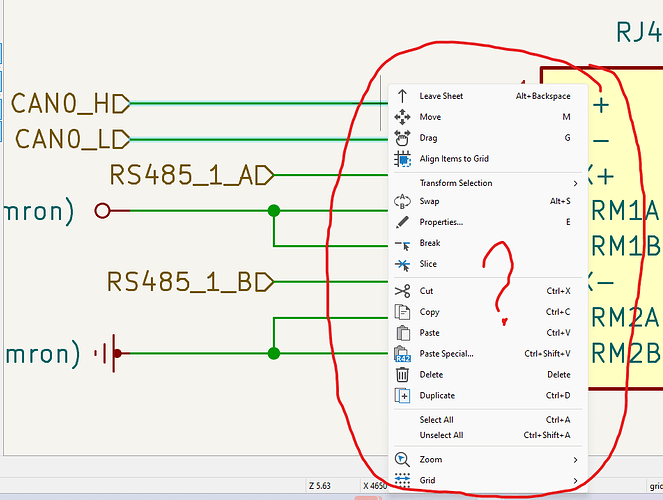Click the lower green wire junction dot
663x500 pixels.
pos(274,353)
